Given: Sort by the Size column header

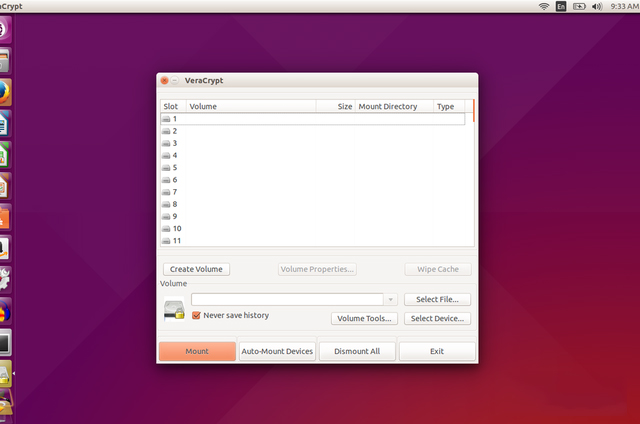Looking at the screenshot, I should (x=336, y=107).
